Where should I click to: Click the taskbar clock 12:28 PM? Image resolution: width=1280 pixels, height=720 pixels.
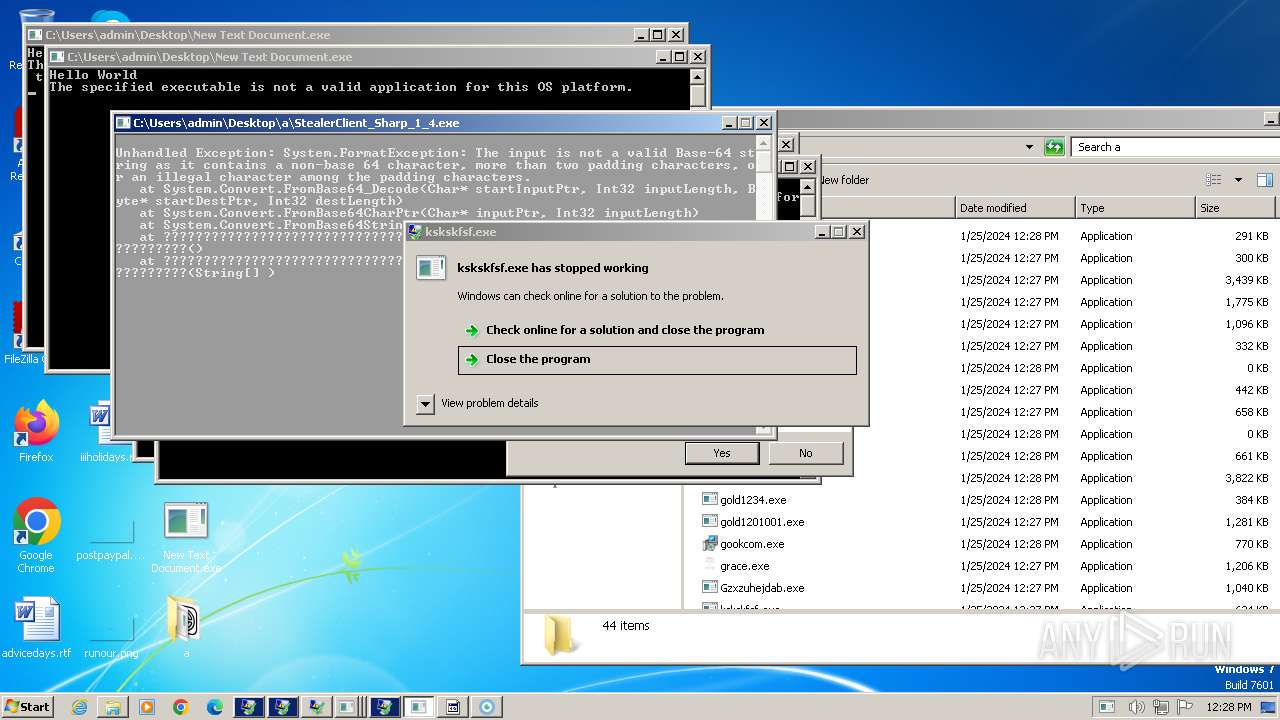[x=1228, y=707]
